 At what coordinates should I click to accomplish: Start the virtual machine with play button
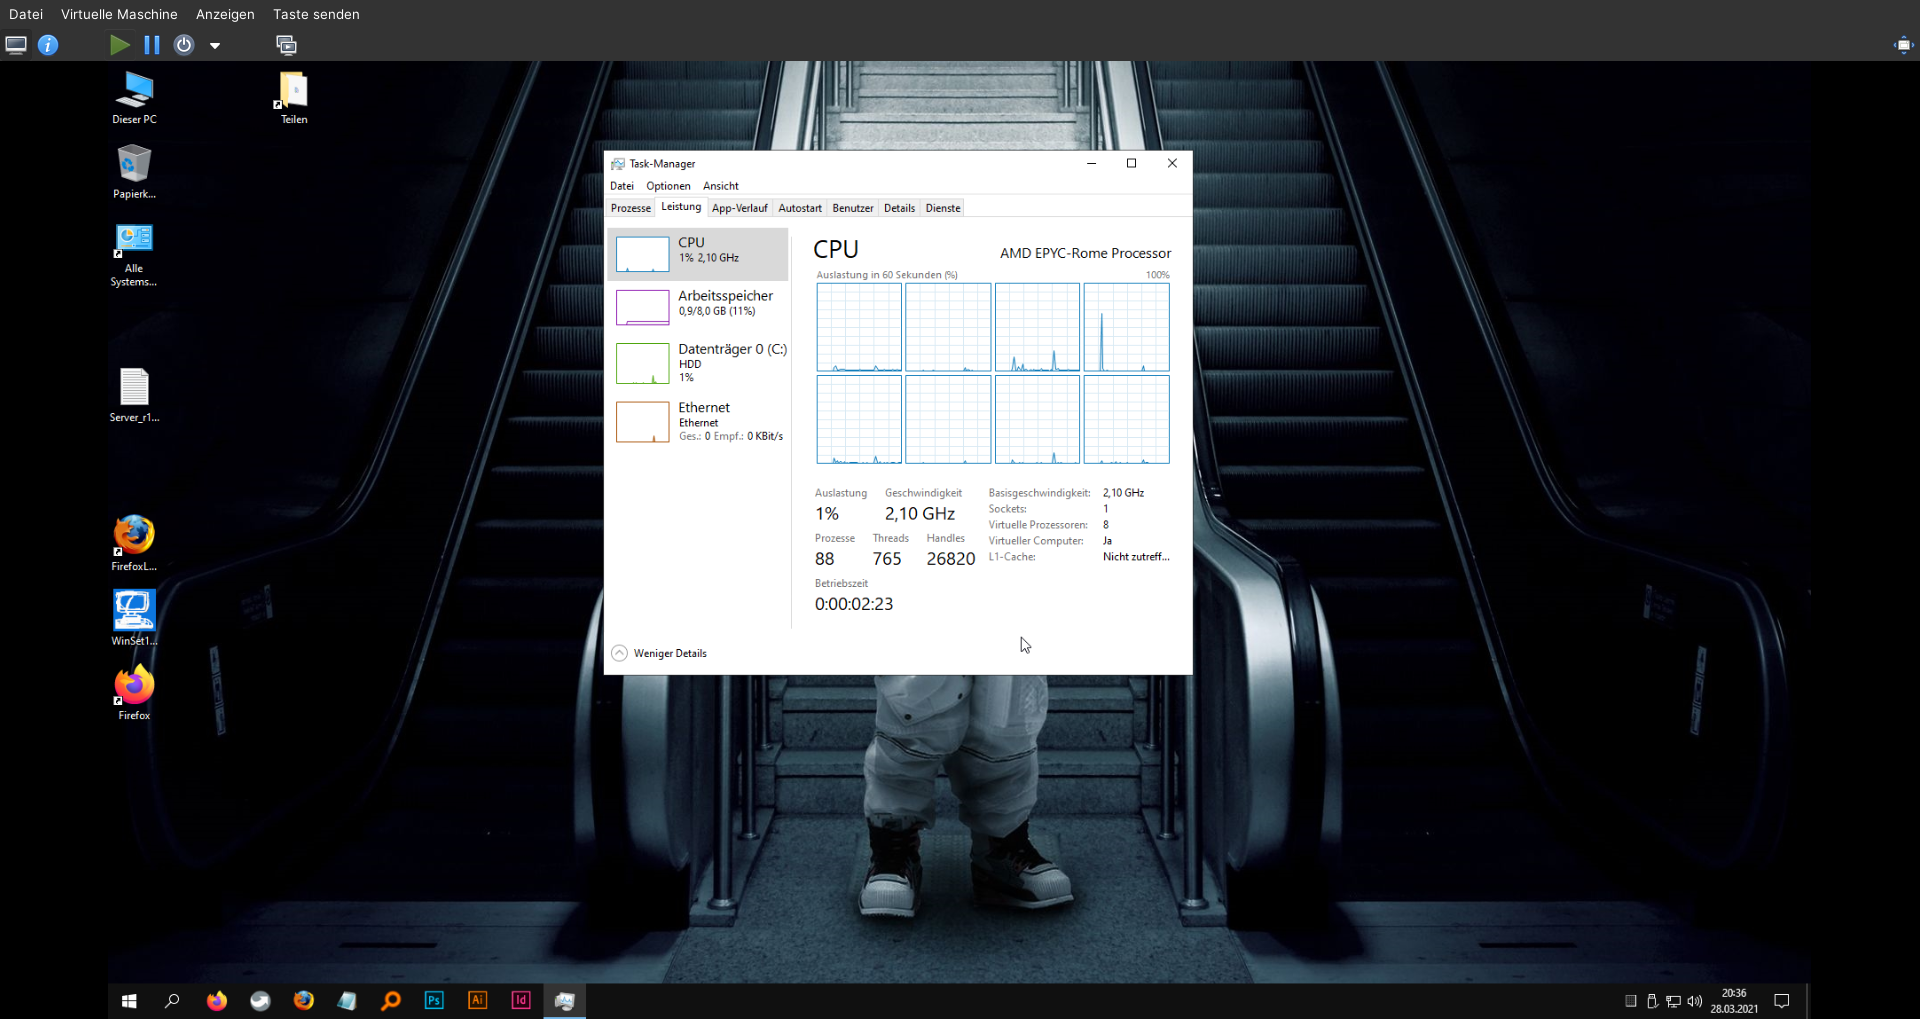pos(120,45)
